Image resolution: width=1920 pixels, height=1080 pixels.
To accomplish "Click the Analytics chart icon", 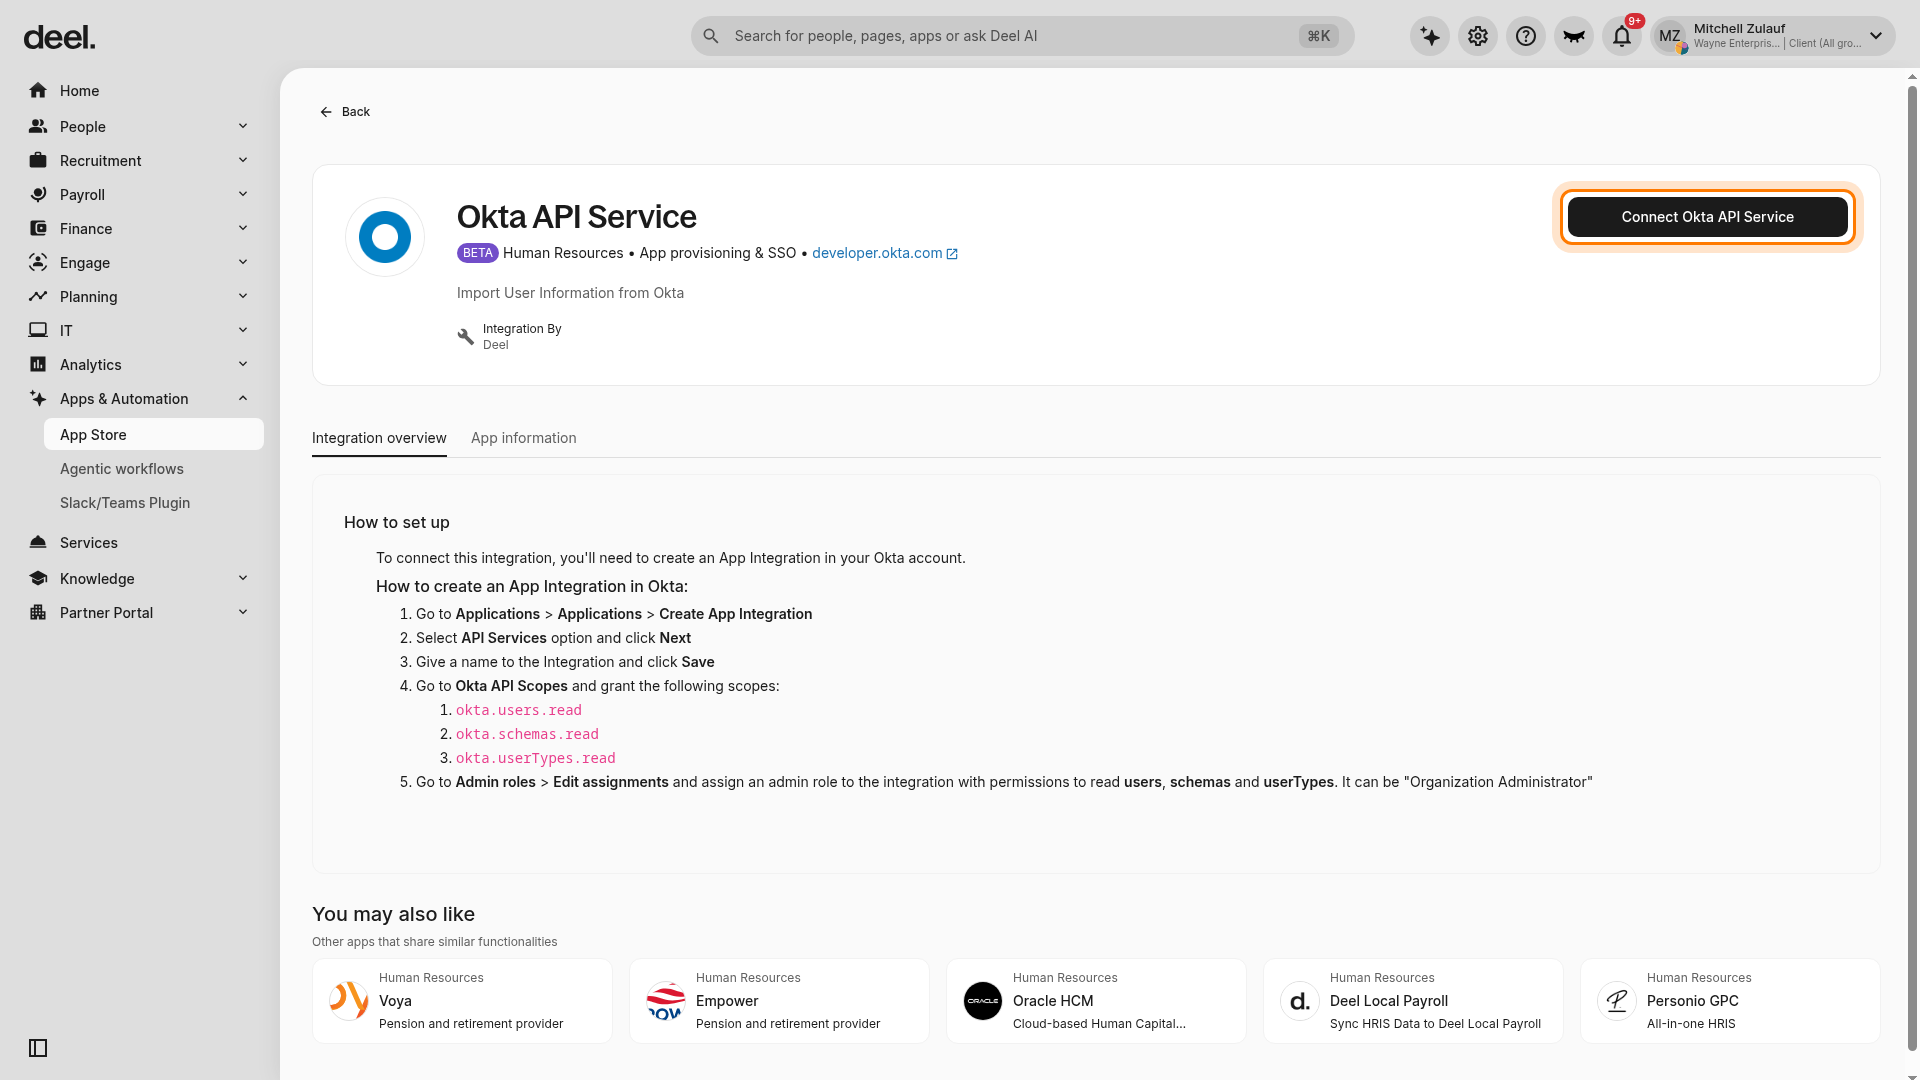I will click(38, 365).
